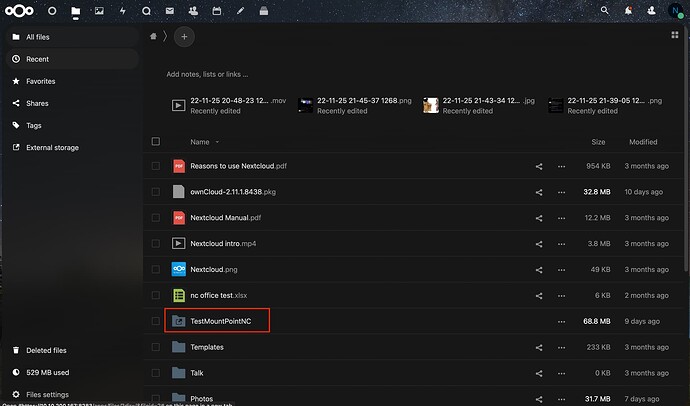This screenshot has width=690, height=406.
Task: Select ownCloud-2.11.1.8438.pkg checkbox
Action: coord(156,192)
